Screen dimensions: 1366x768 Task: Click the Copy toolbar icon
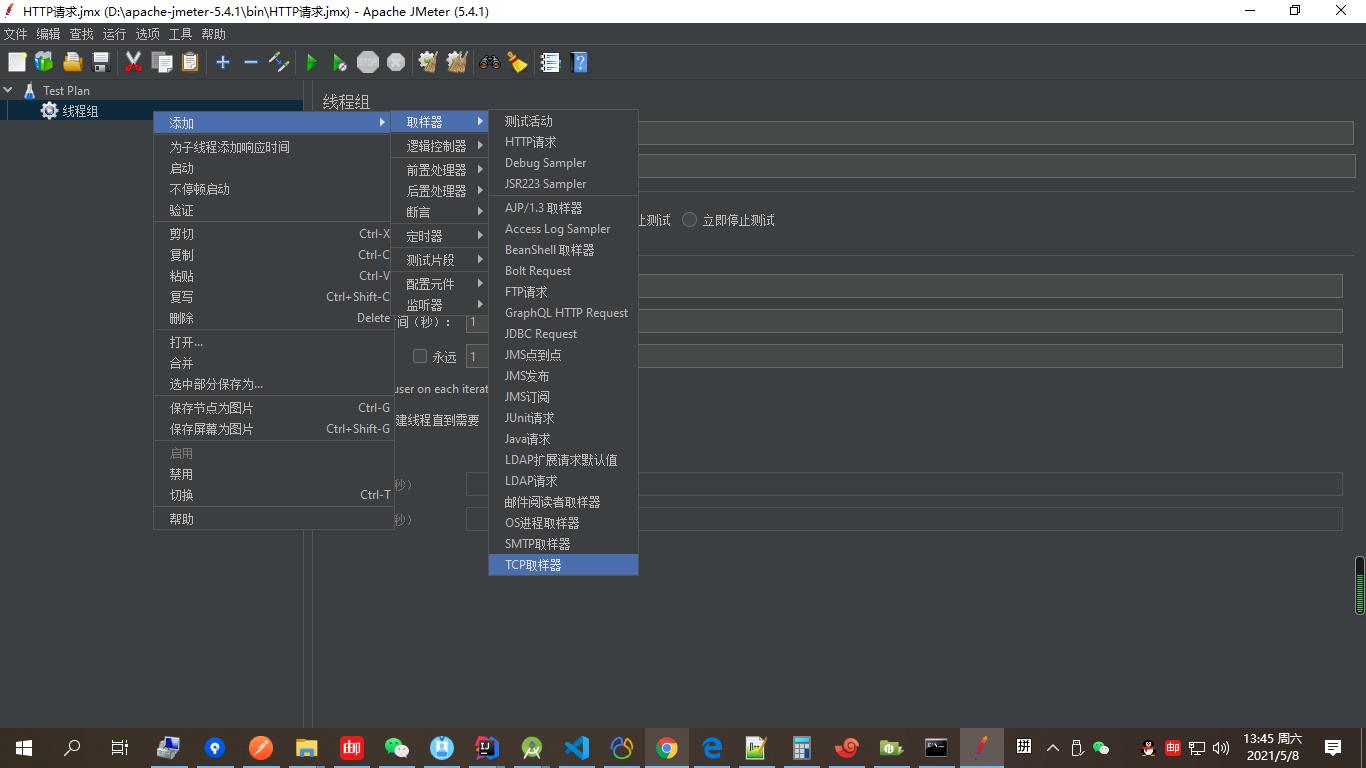tap(162, 62)
